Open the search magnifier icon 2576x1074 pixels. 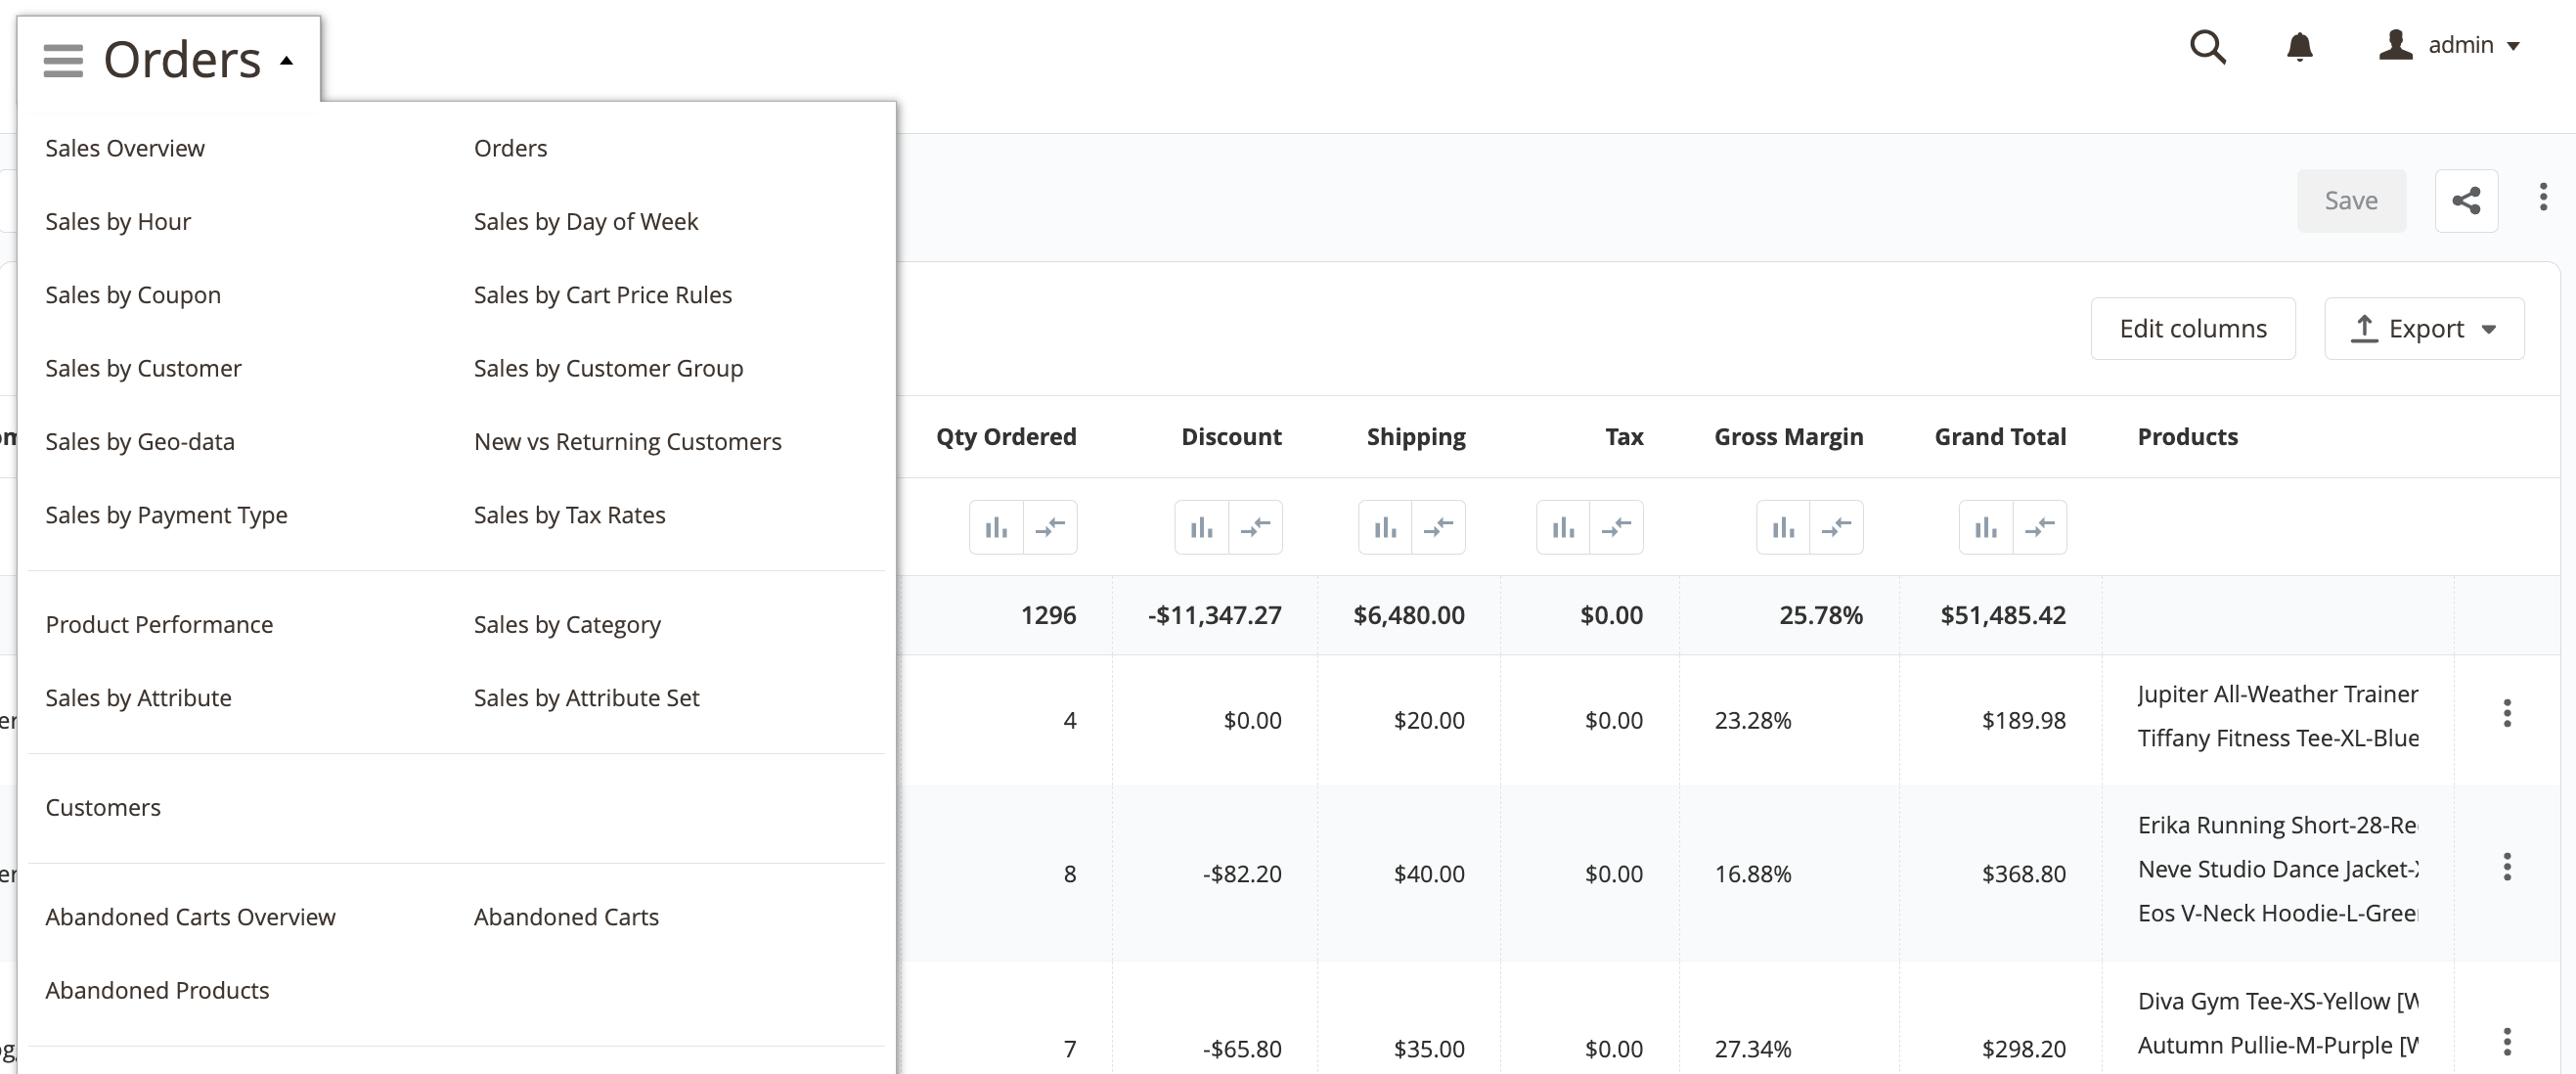click(2207, 46)
